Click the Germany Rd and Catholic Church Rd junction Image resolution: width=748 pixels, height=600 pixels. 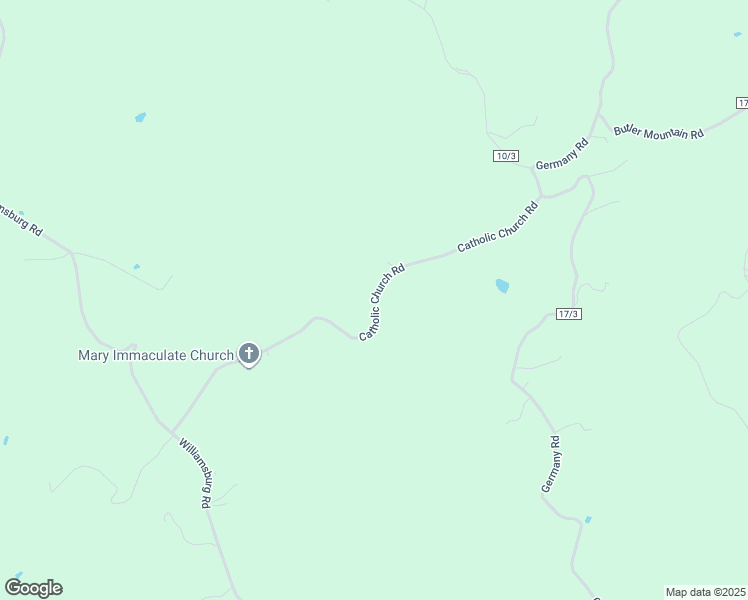tap(541, 196)
